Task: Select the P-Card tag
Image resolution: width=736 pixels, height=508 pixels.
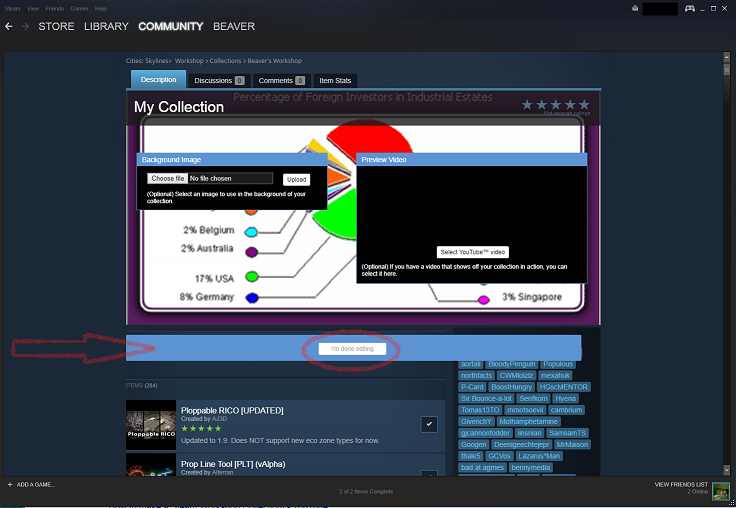Action: pos(472,387)
